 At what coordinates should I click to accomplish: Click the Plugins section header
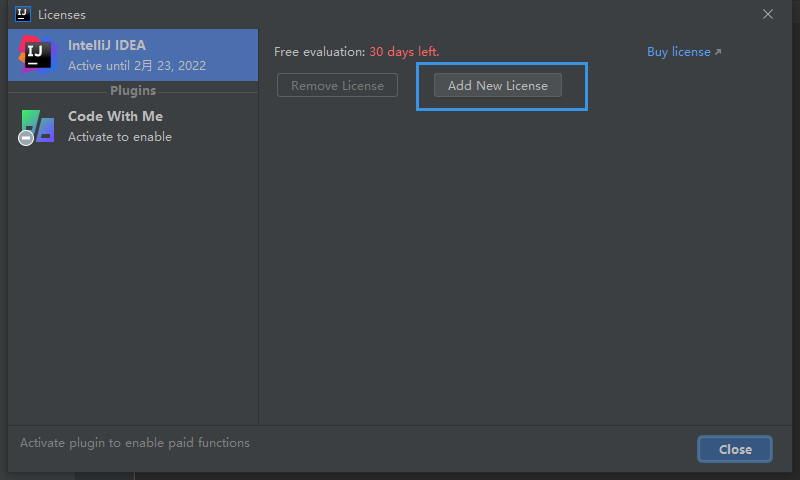point(133,91)
